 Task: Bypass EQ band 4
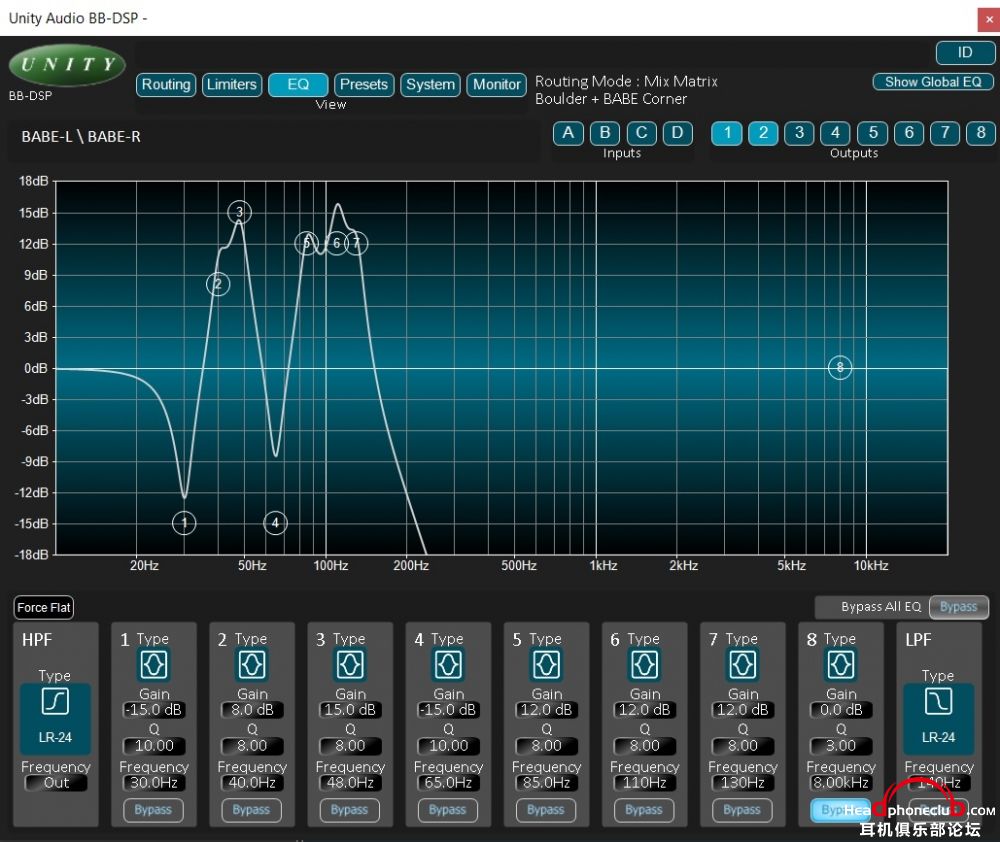pyautogui.click(x=448, y=810)
